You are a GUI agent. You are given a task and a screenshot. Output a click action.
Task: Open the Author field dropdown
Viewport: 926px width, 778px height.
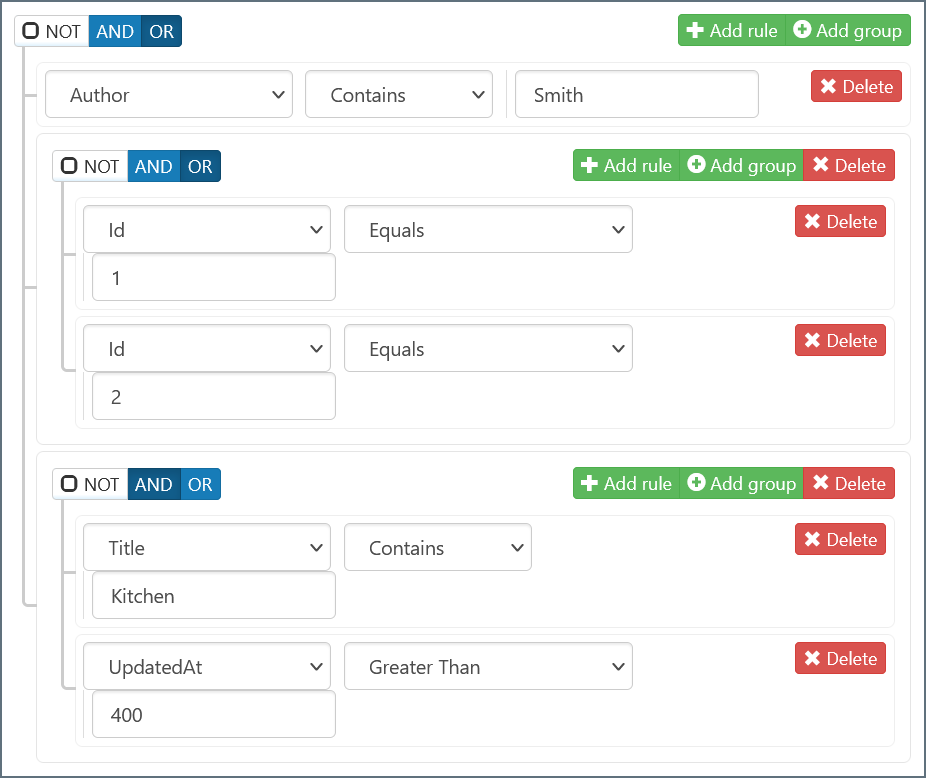tap(169, 95)
